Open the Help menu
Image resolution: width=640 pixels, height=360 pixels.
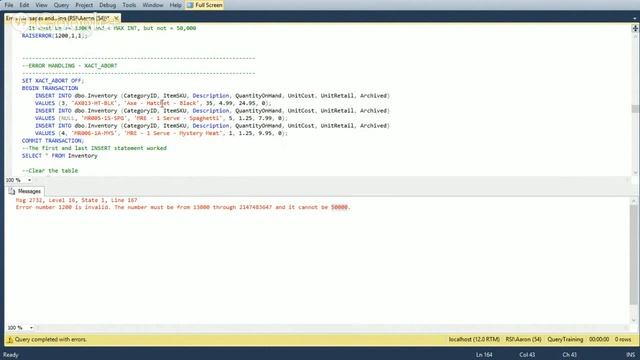(176, 5)
